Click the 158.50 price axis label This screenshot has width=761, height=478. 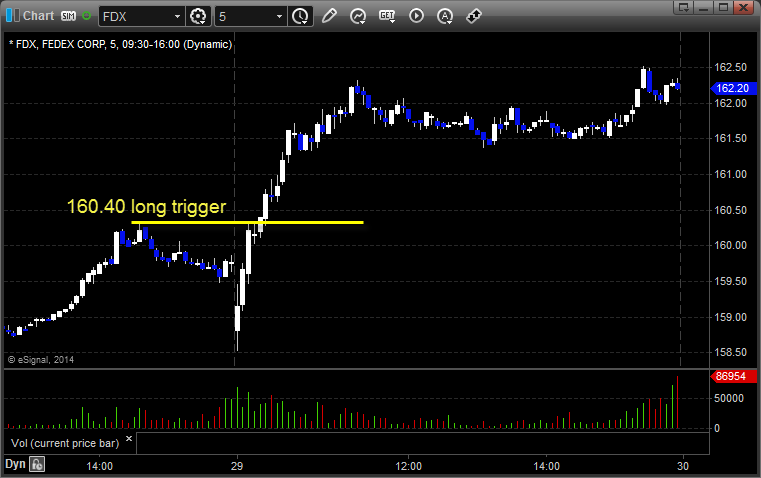(x=730, y=352)
